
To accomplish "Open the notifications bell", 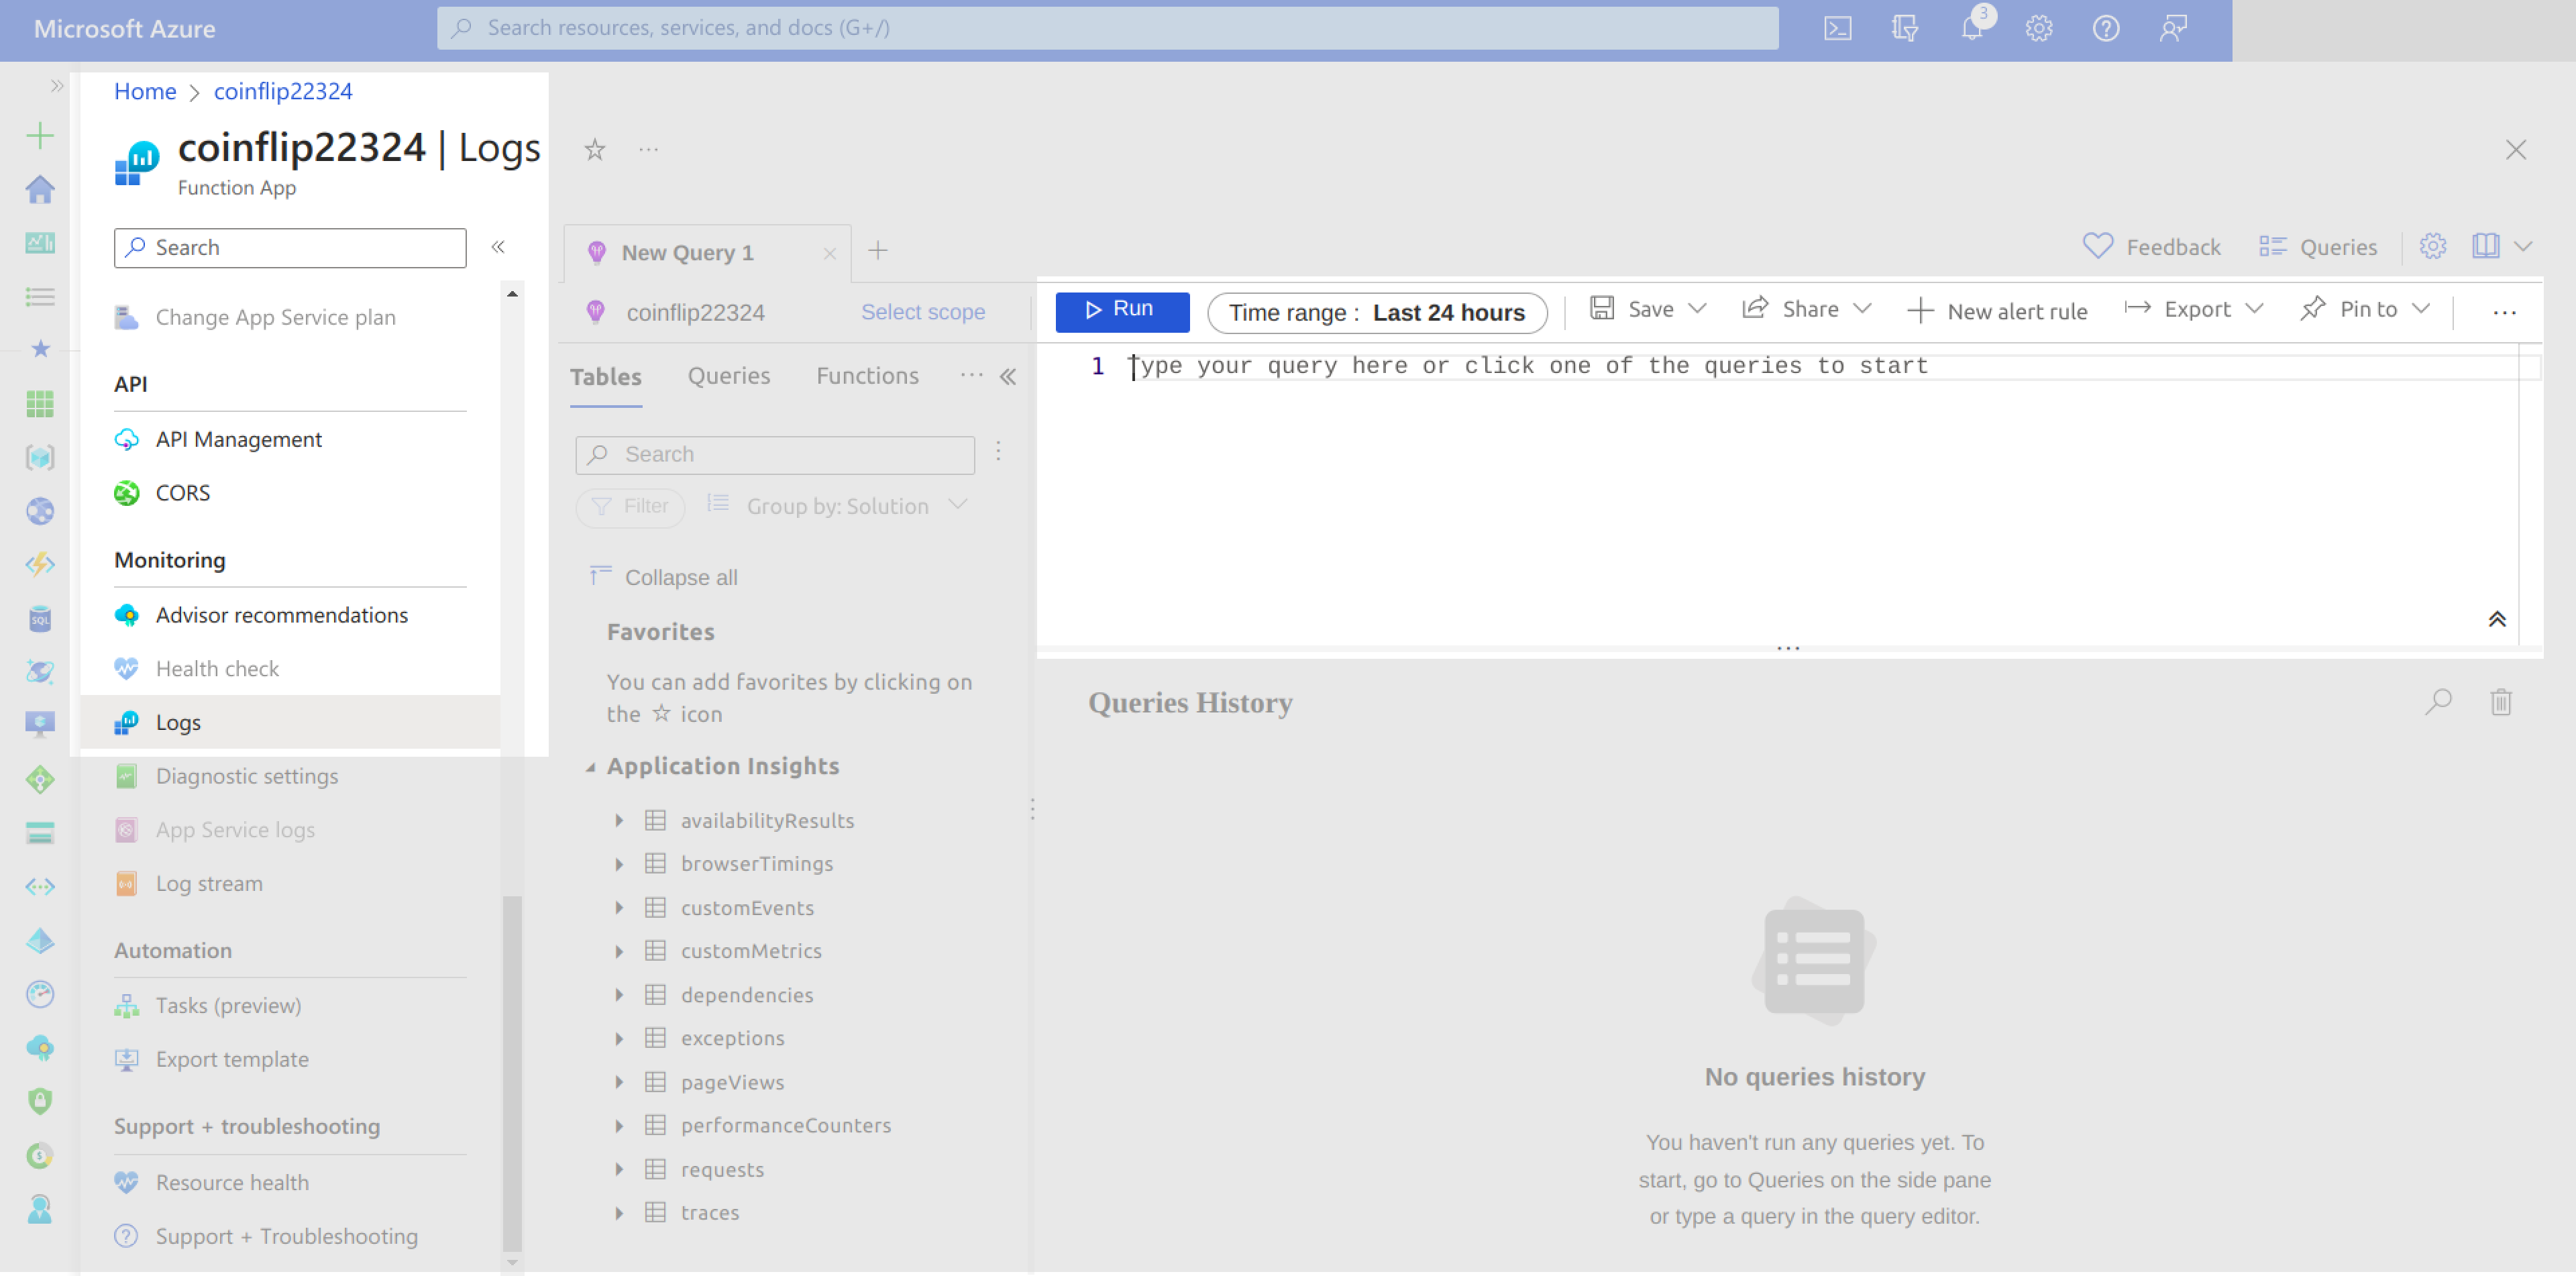I will (x=1972, y=28).
